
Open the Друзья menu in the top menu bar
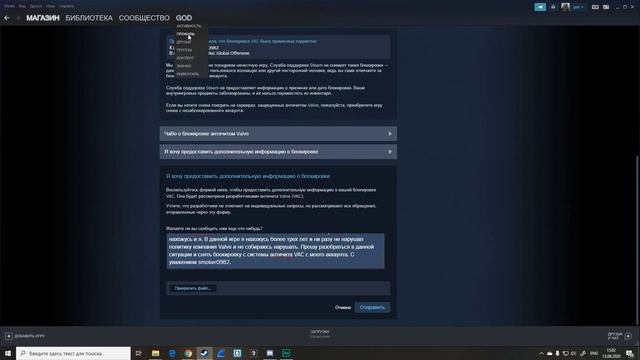click(36, 6)
